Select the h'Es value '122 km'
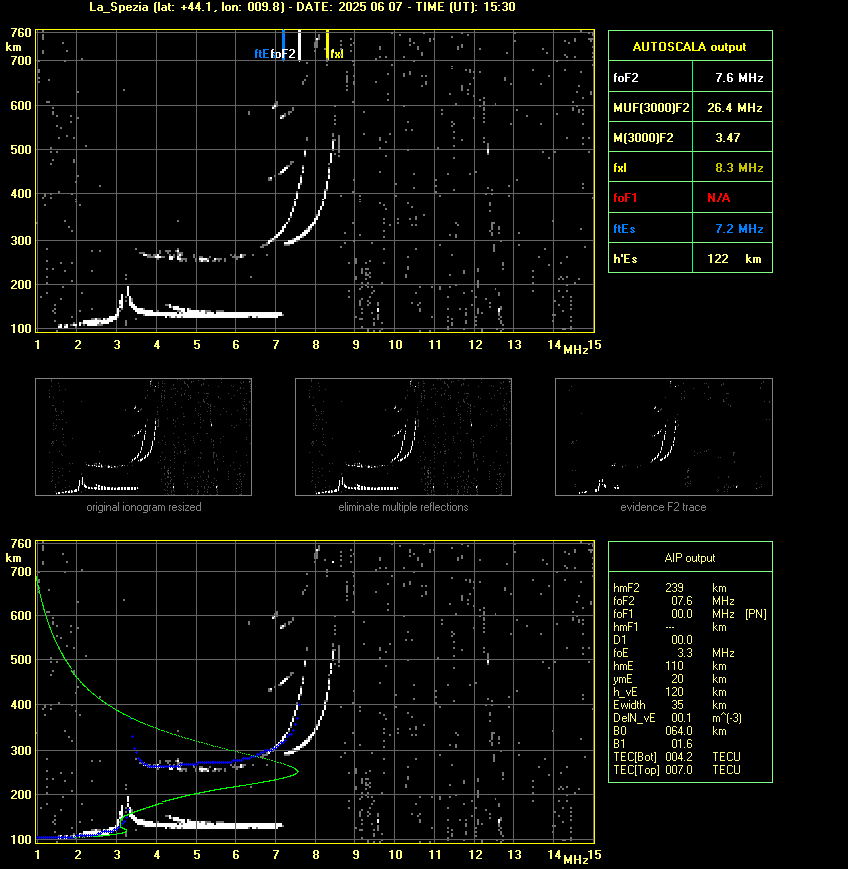848x869 pixels. (734, 259)
